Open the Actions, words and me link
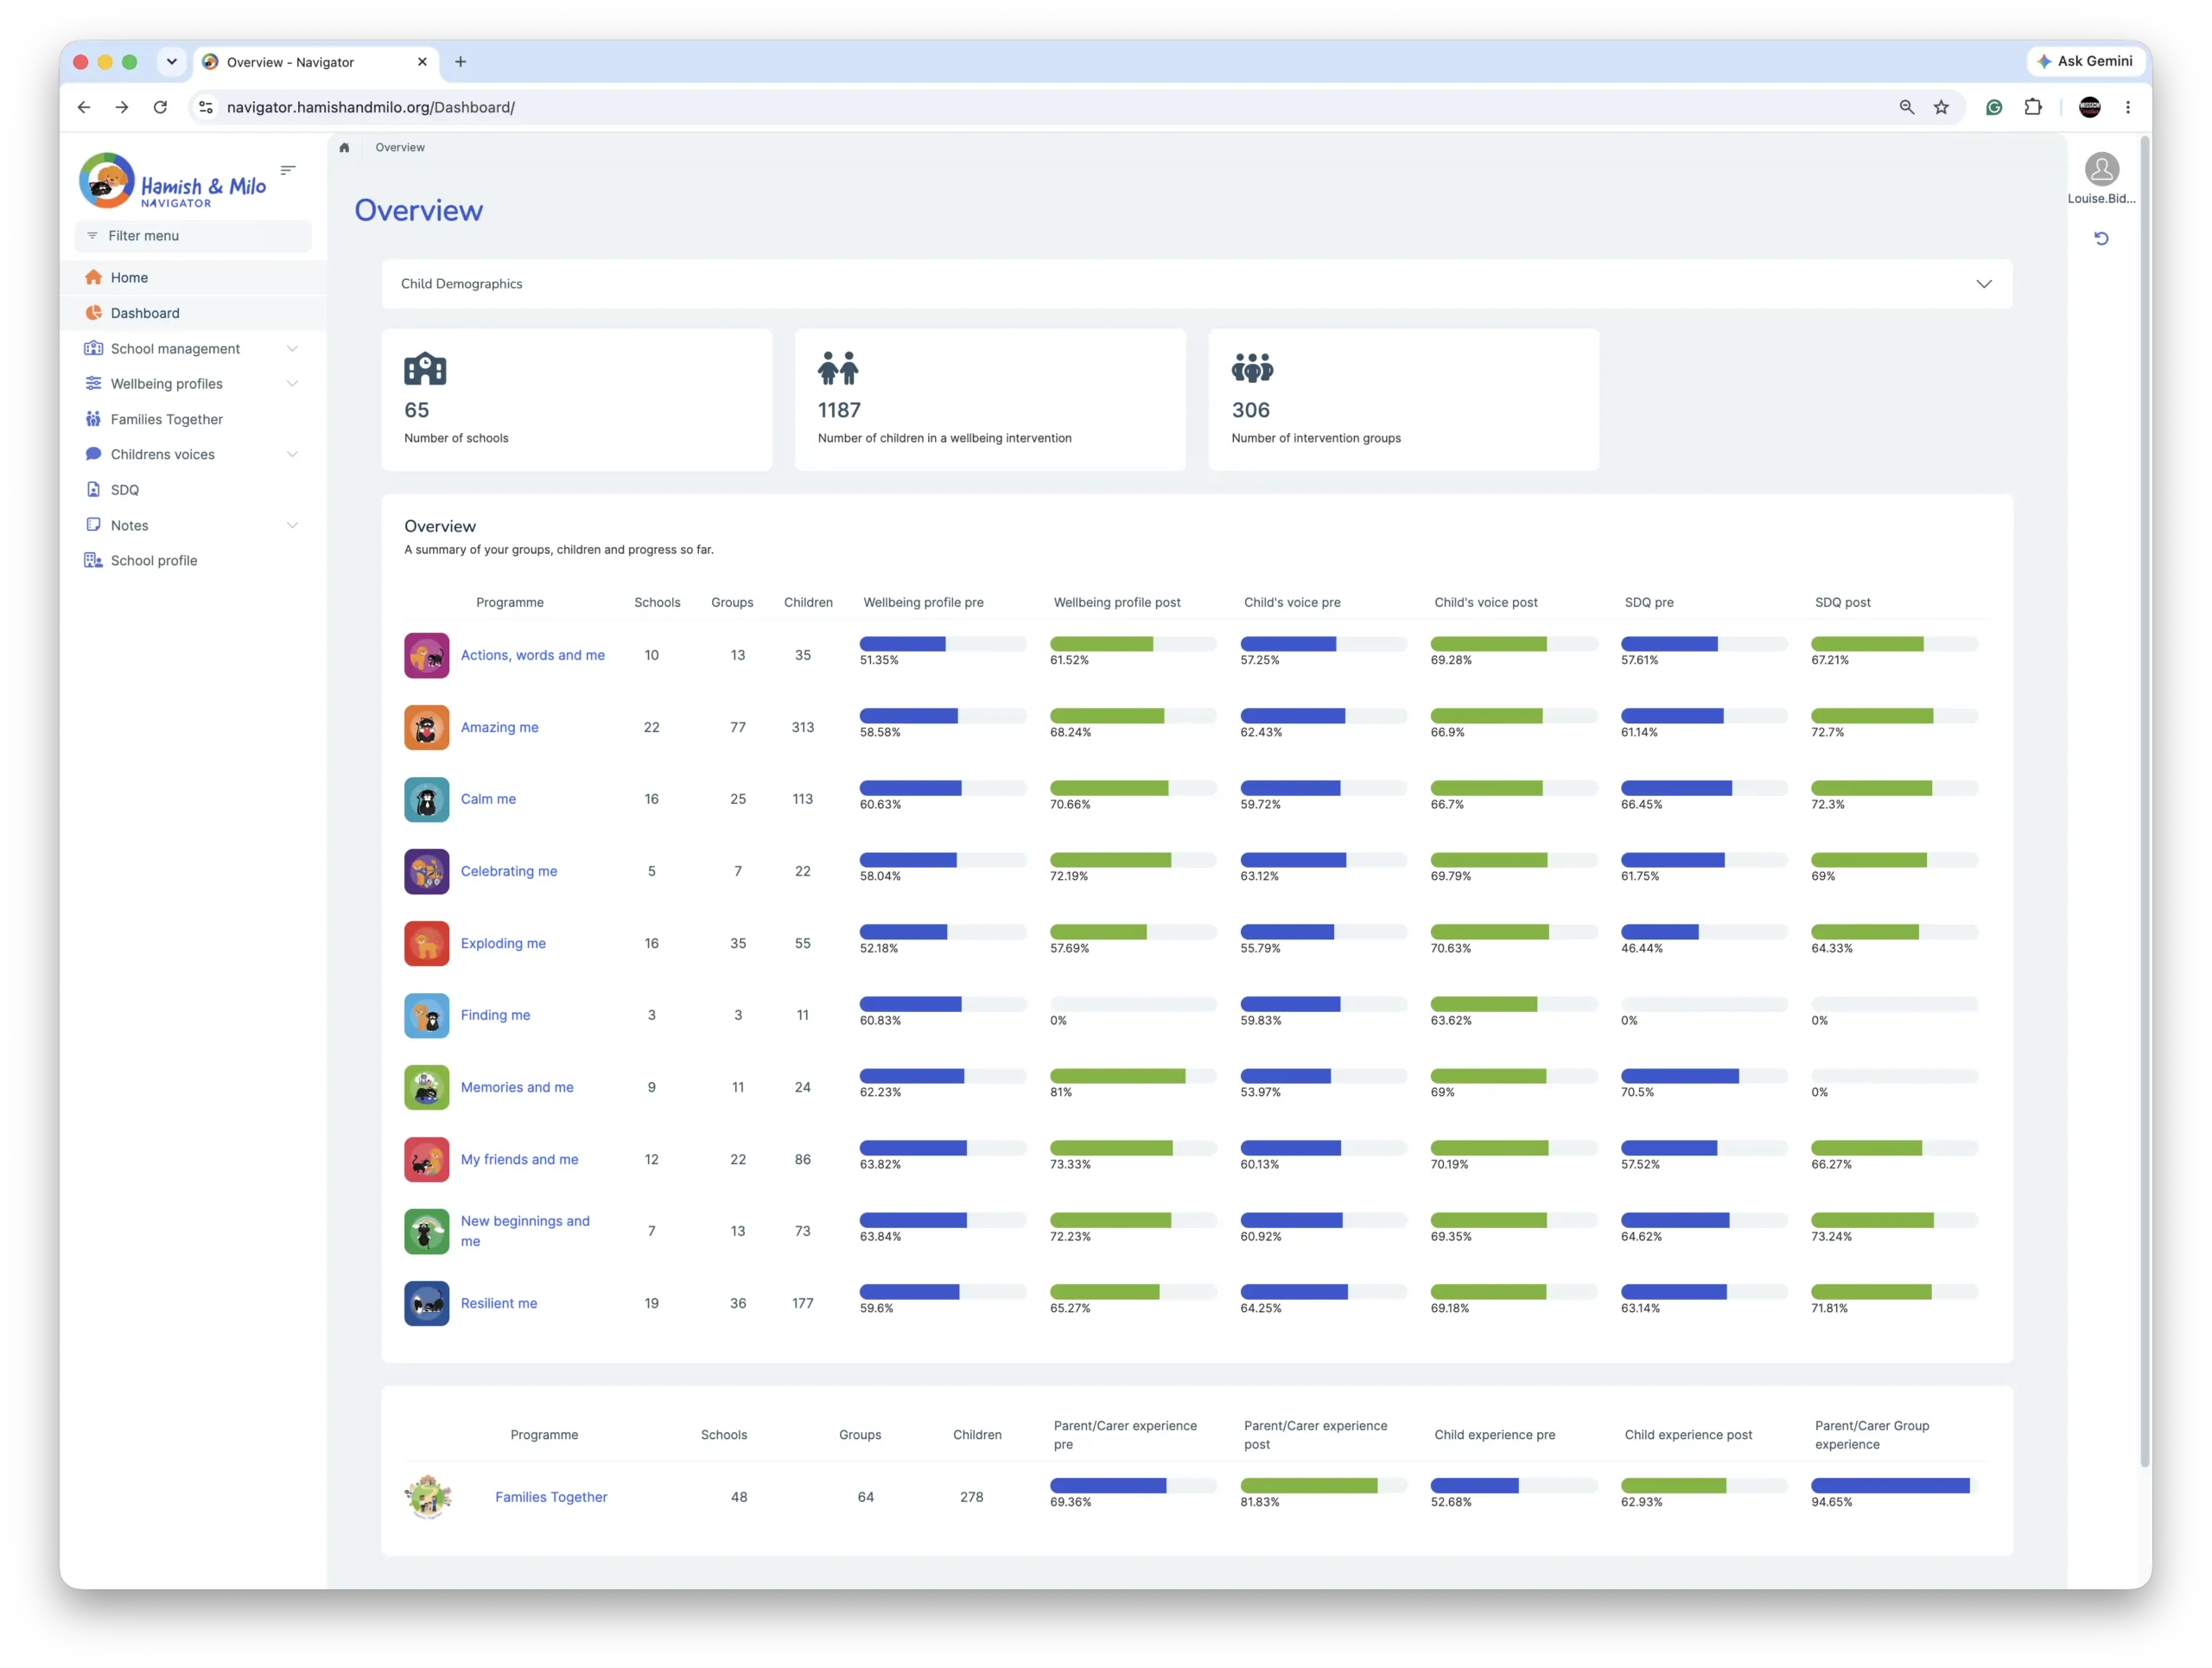The width and height of the screenshot is (2212, 1668). point(533,655)
